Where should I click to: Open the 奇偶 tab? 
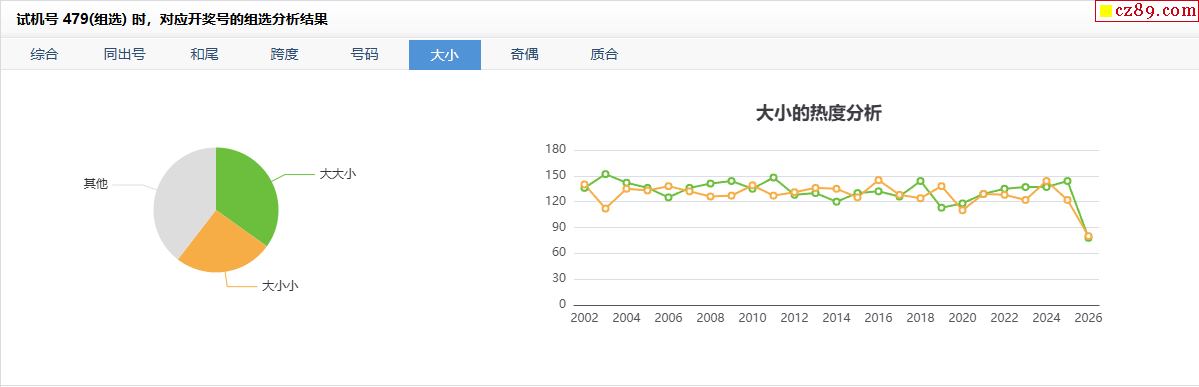[525, 54]
